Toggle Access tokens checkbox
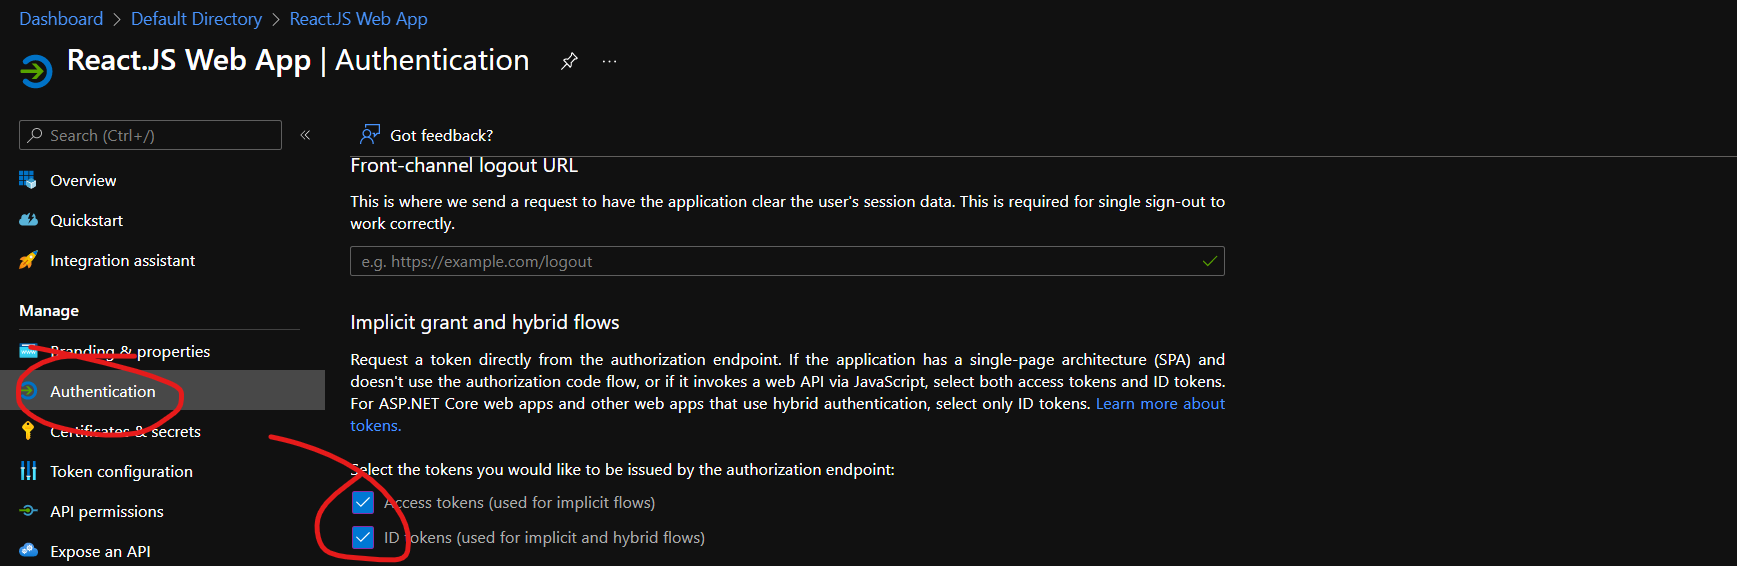 pyautogui.click(x=363, y=502)
